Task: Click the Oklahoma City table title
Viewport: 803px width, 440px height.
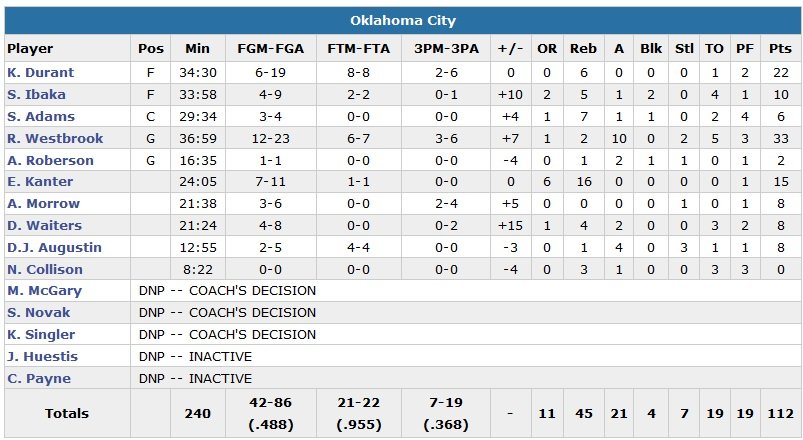Action: (403, 21)
